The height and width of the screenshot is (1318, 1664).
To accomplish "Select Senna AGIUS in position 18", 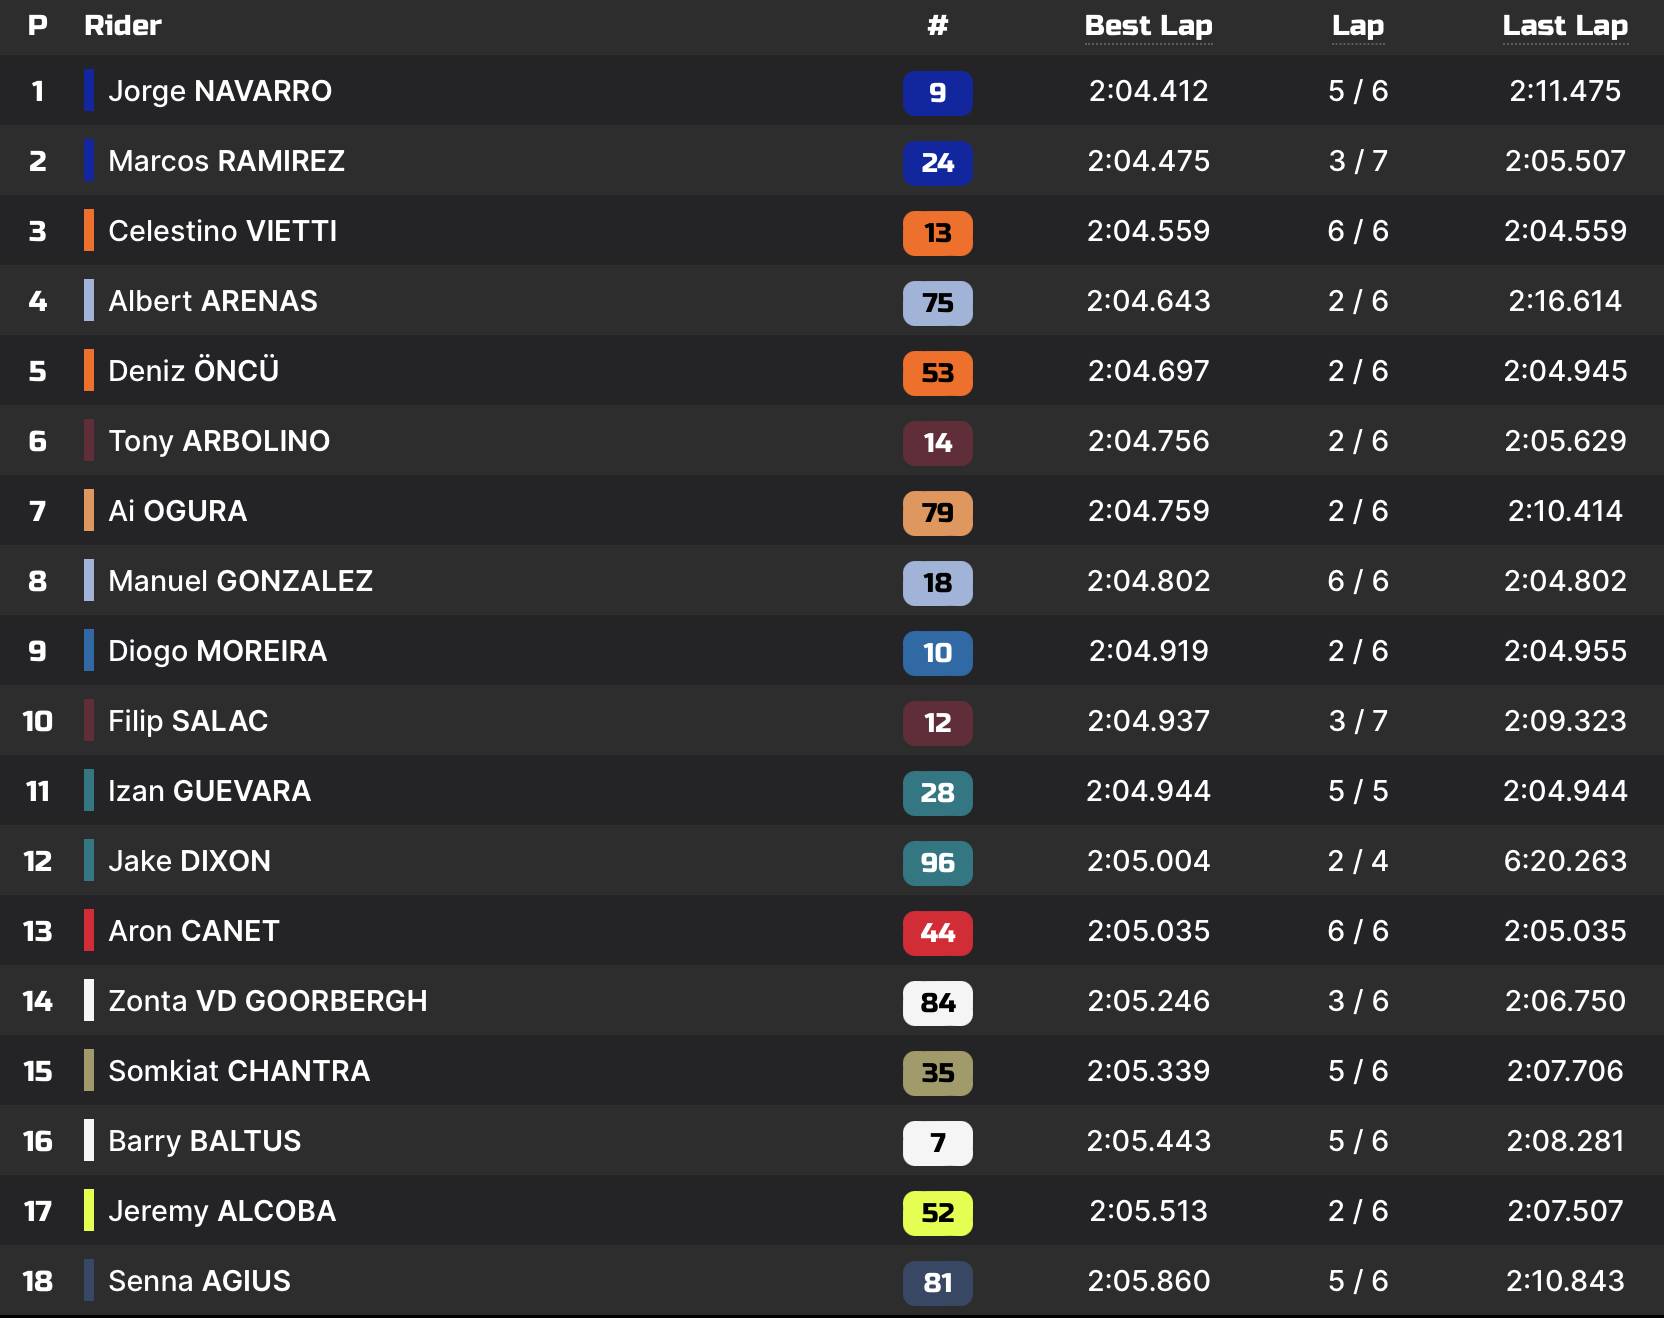I will point(199,1281).
